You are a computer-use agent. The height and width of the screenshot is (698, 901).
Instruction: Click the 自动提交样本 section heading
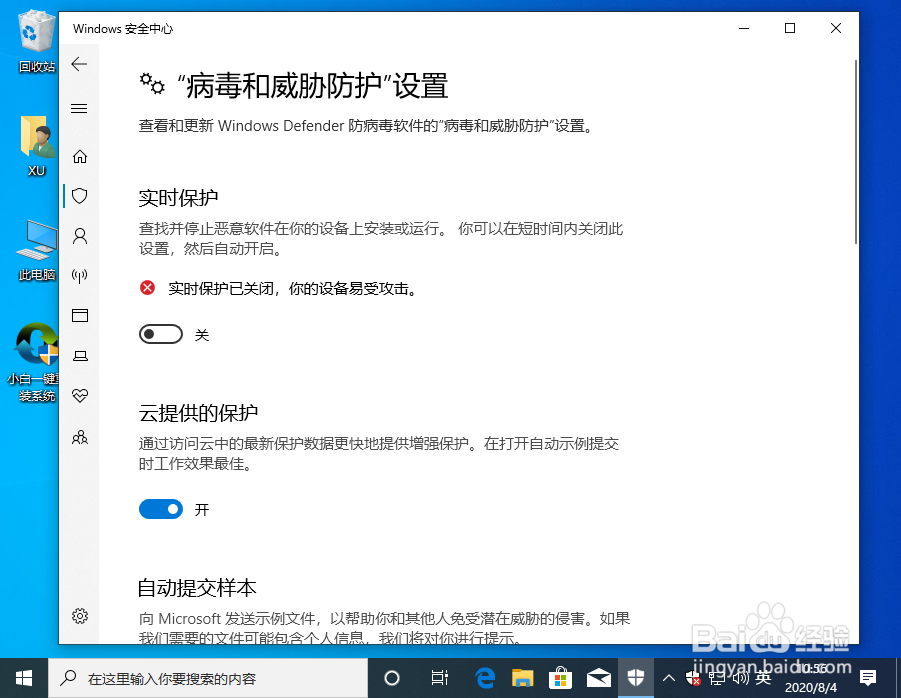(x=197, y=588)
